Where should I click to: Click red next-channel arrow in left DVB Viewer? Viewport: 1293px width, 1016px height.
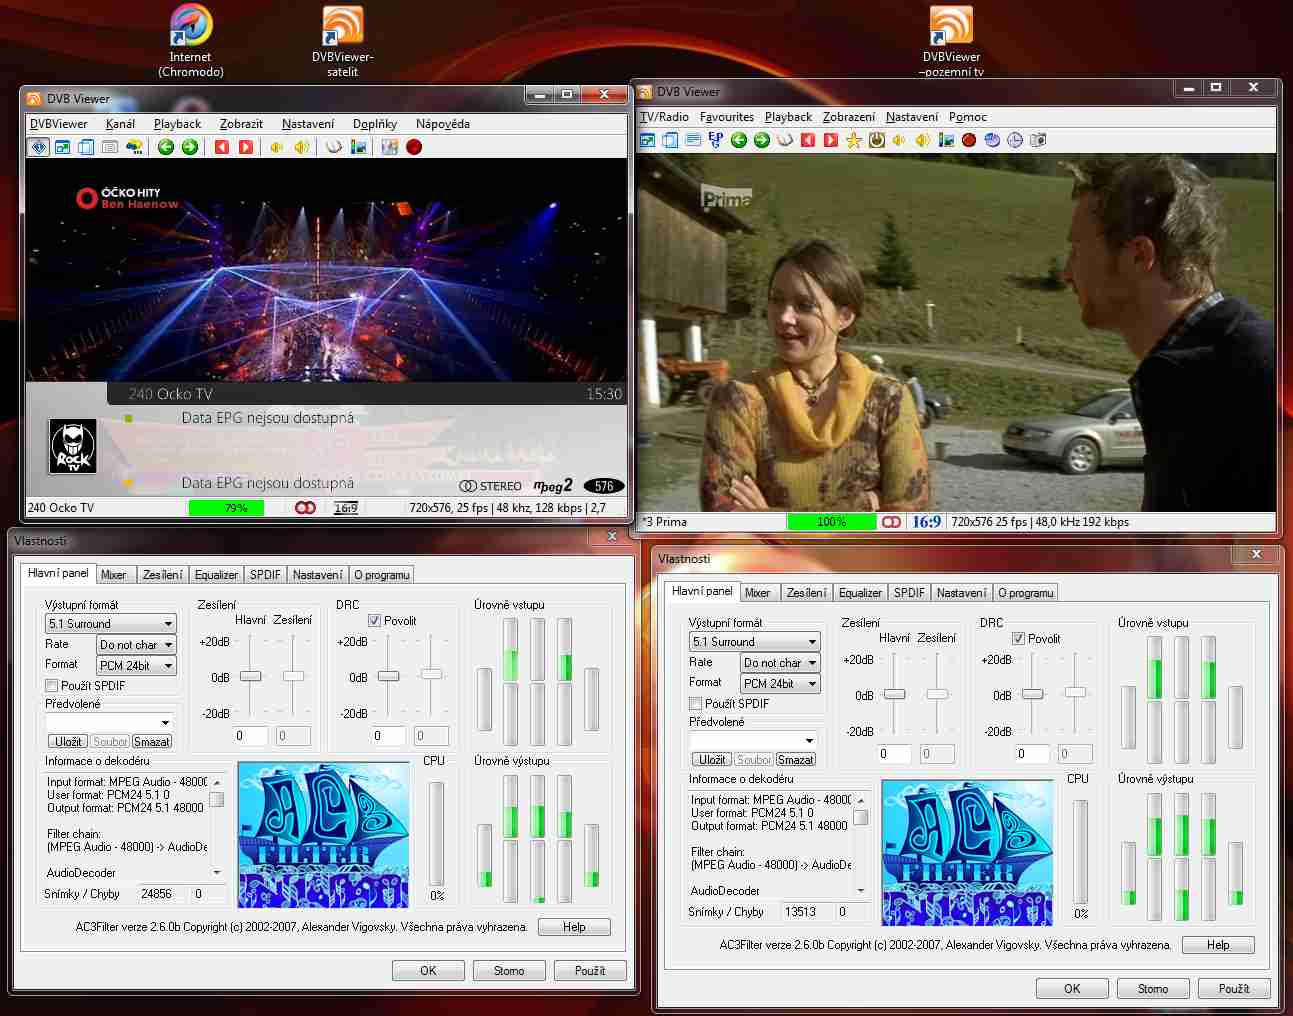[246, 147]
